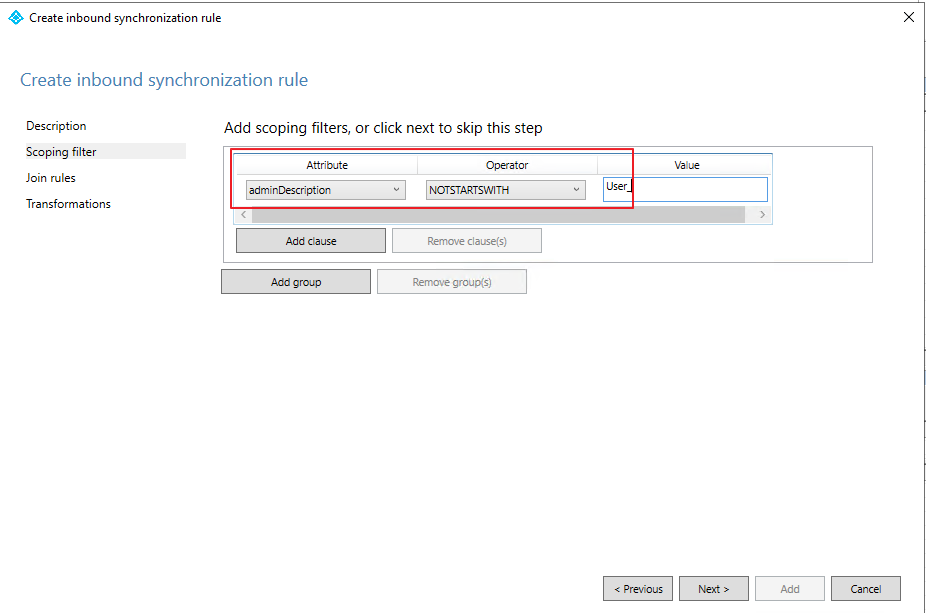Viewport: 926px width, 613px height.
Task: Click the Add button at the bottom
Action: tap(790, 589)
